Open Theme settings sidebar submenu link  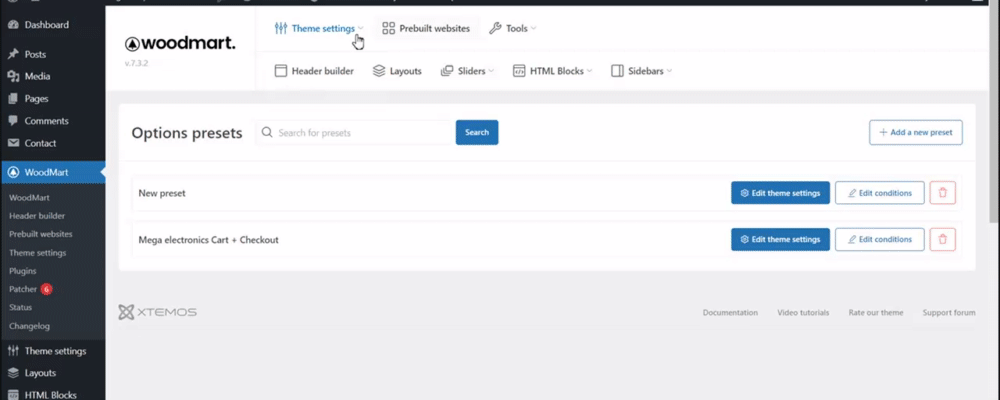(x=38, y=253)
